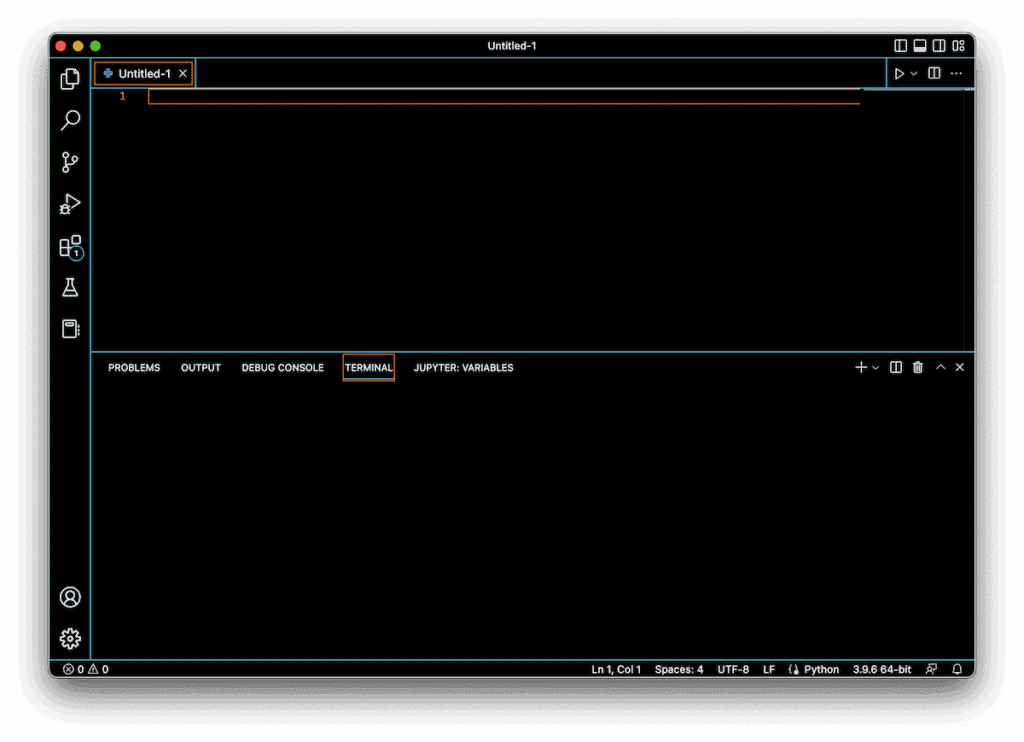The height and width of the screenshot is (742, 1024).
Task: Open the Explorer view in activity bar
Action: pyautogui.click(x=70, y=79)
